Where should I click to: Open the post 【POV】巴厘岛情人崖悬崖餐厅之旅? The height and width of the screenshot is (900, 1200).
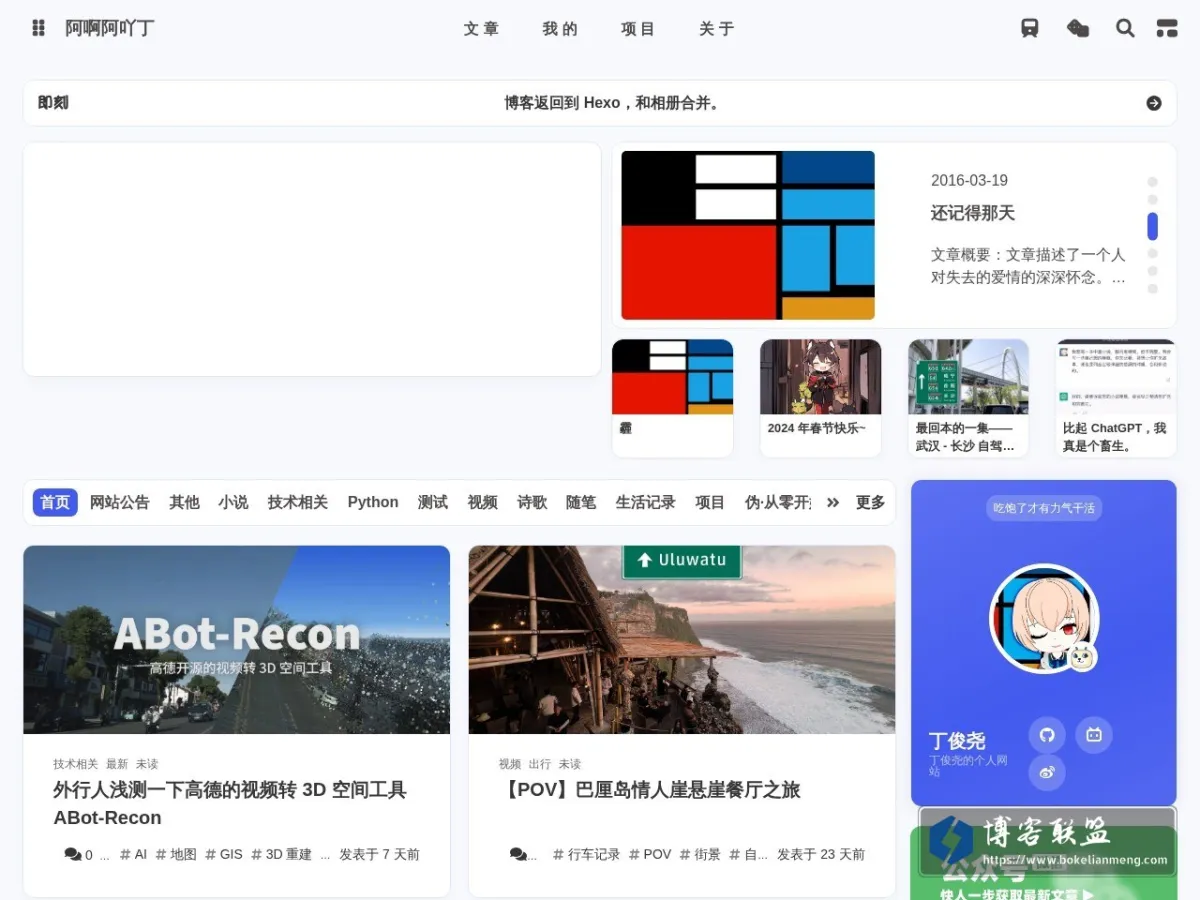point(650,790)
